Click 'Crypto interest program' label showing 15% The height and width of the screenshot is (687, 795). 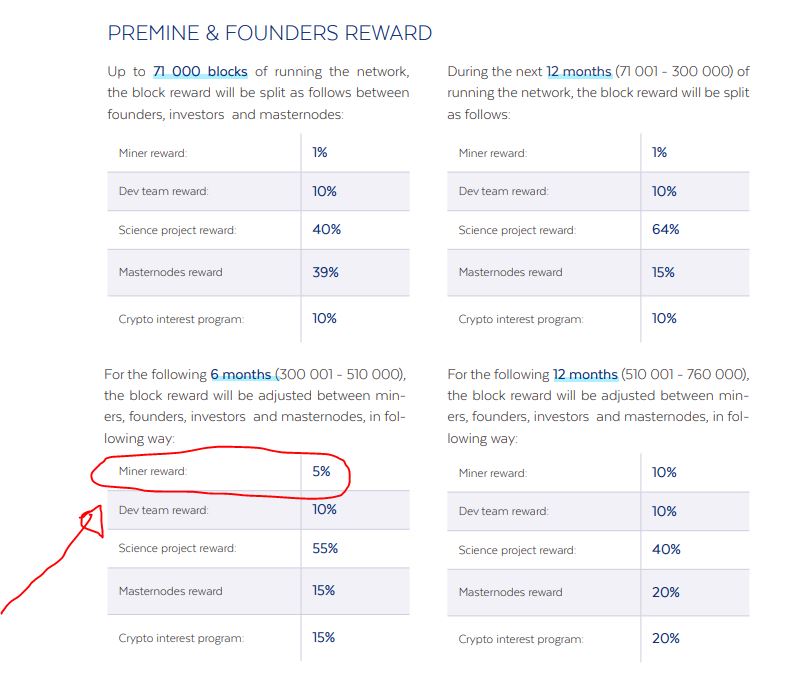(x=181, y=638)
